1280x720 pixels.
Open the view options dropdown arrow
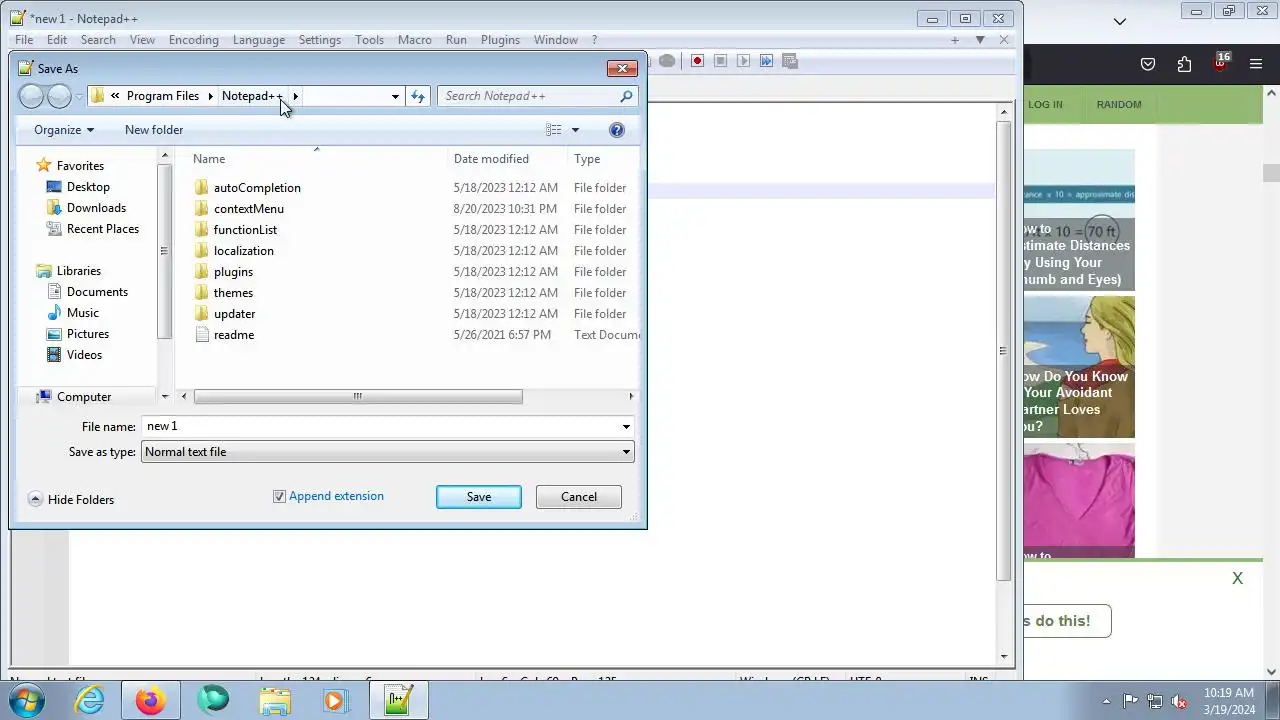(575, 130)
